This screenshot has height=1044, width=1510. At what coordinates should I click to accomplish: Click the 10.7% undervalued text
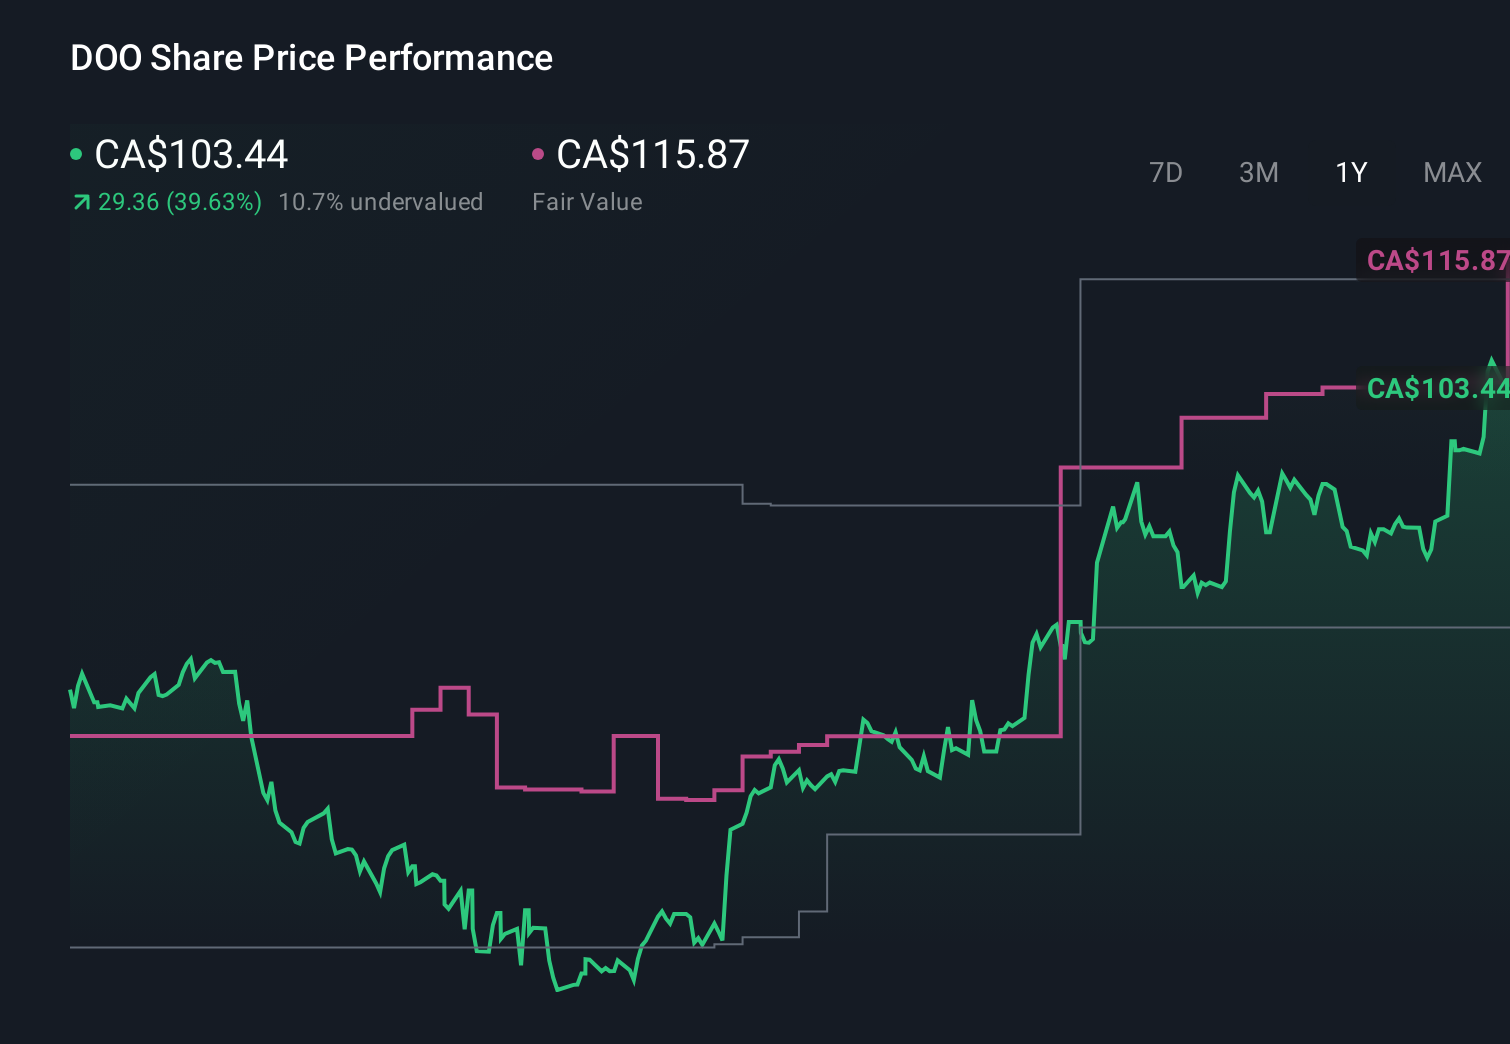pos(382,201)
